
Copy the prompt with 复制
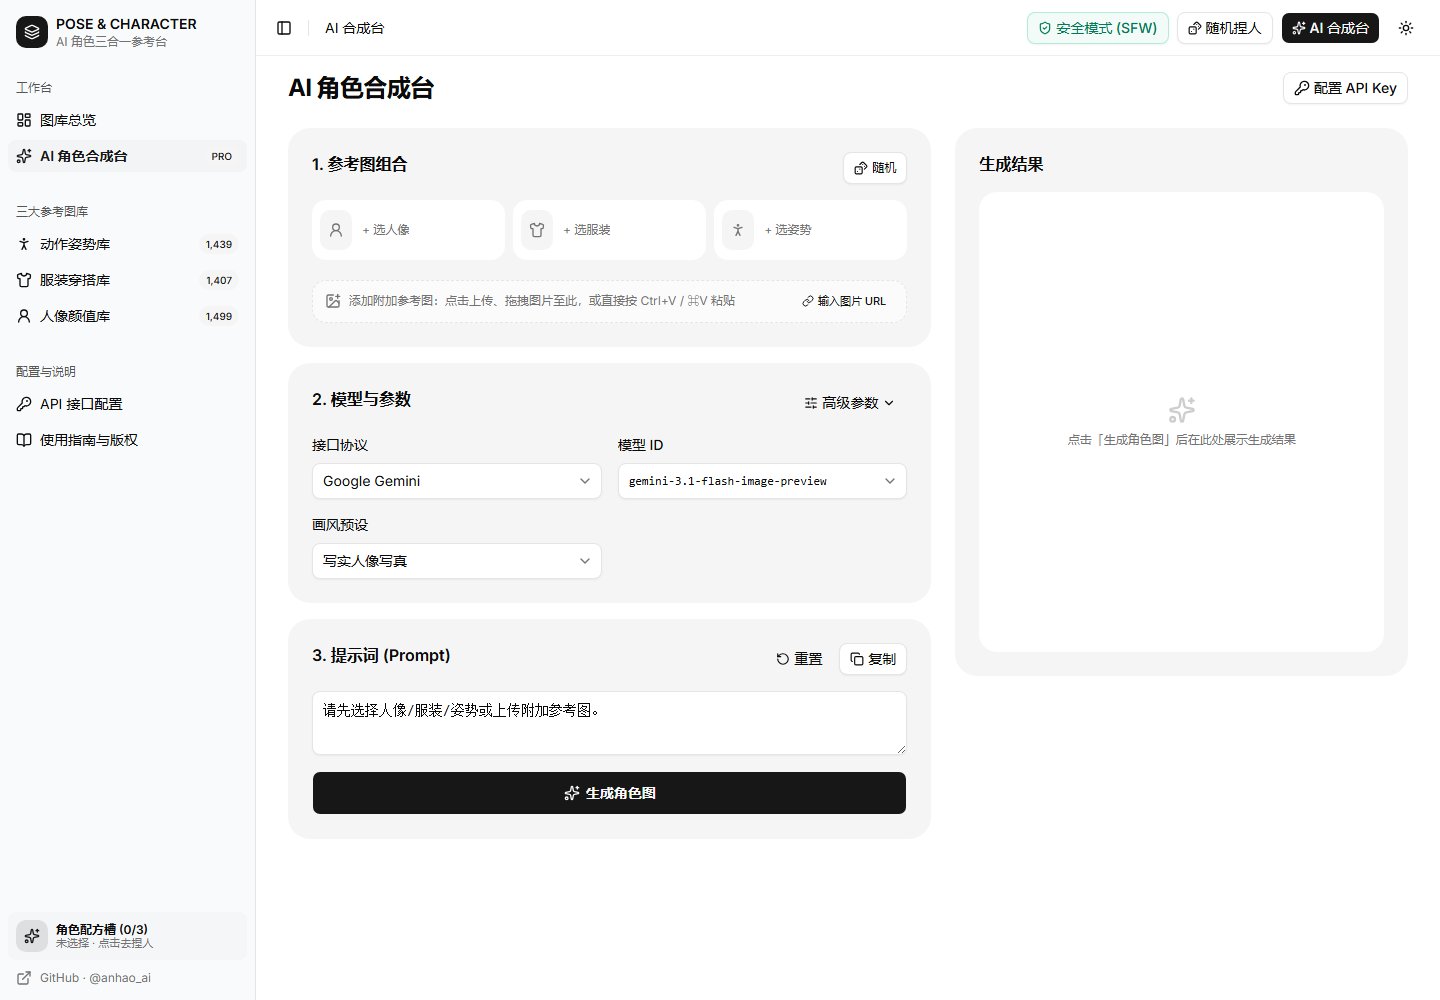(x=873, y=659)
